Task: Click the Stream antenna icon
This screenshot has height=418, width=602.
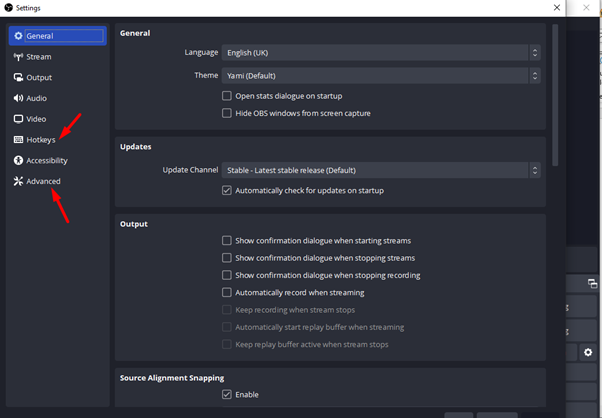Action: pos(18,57)
